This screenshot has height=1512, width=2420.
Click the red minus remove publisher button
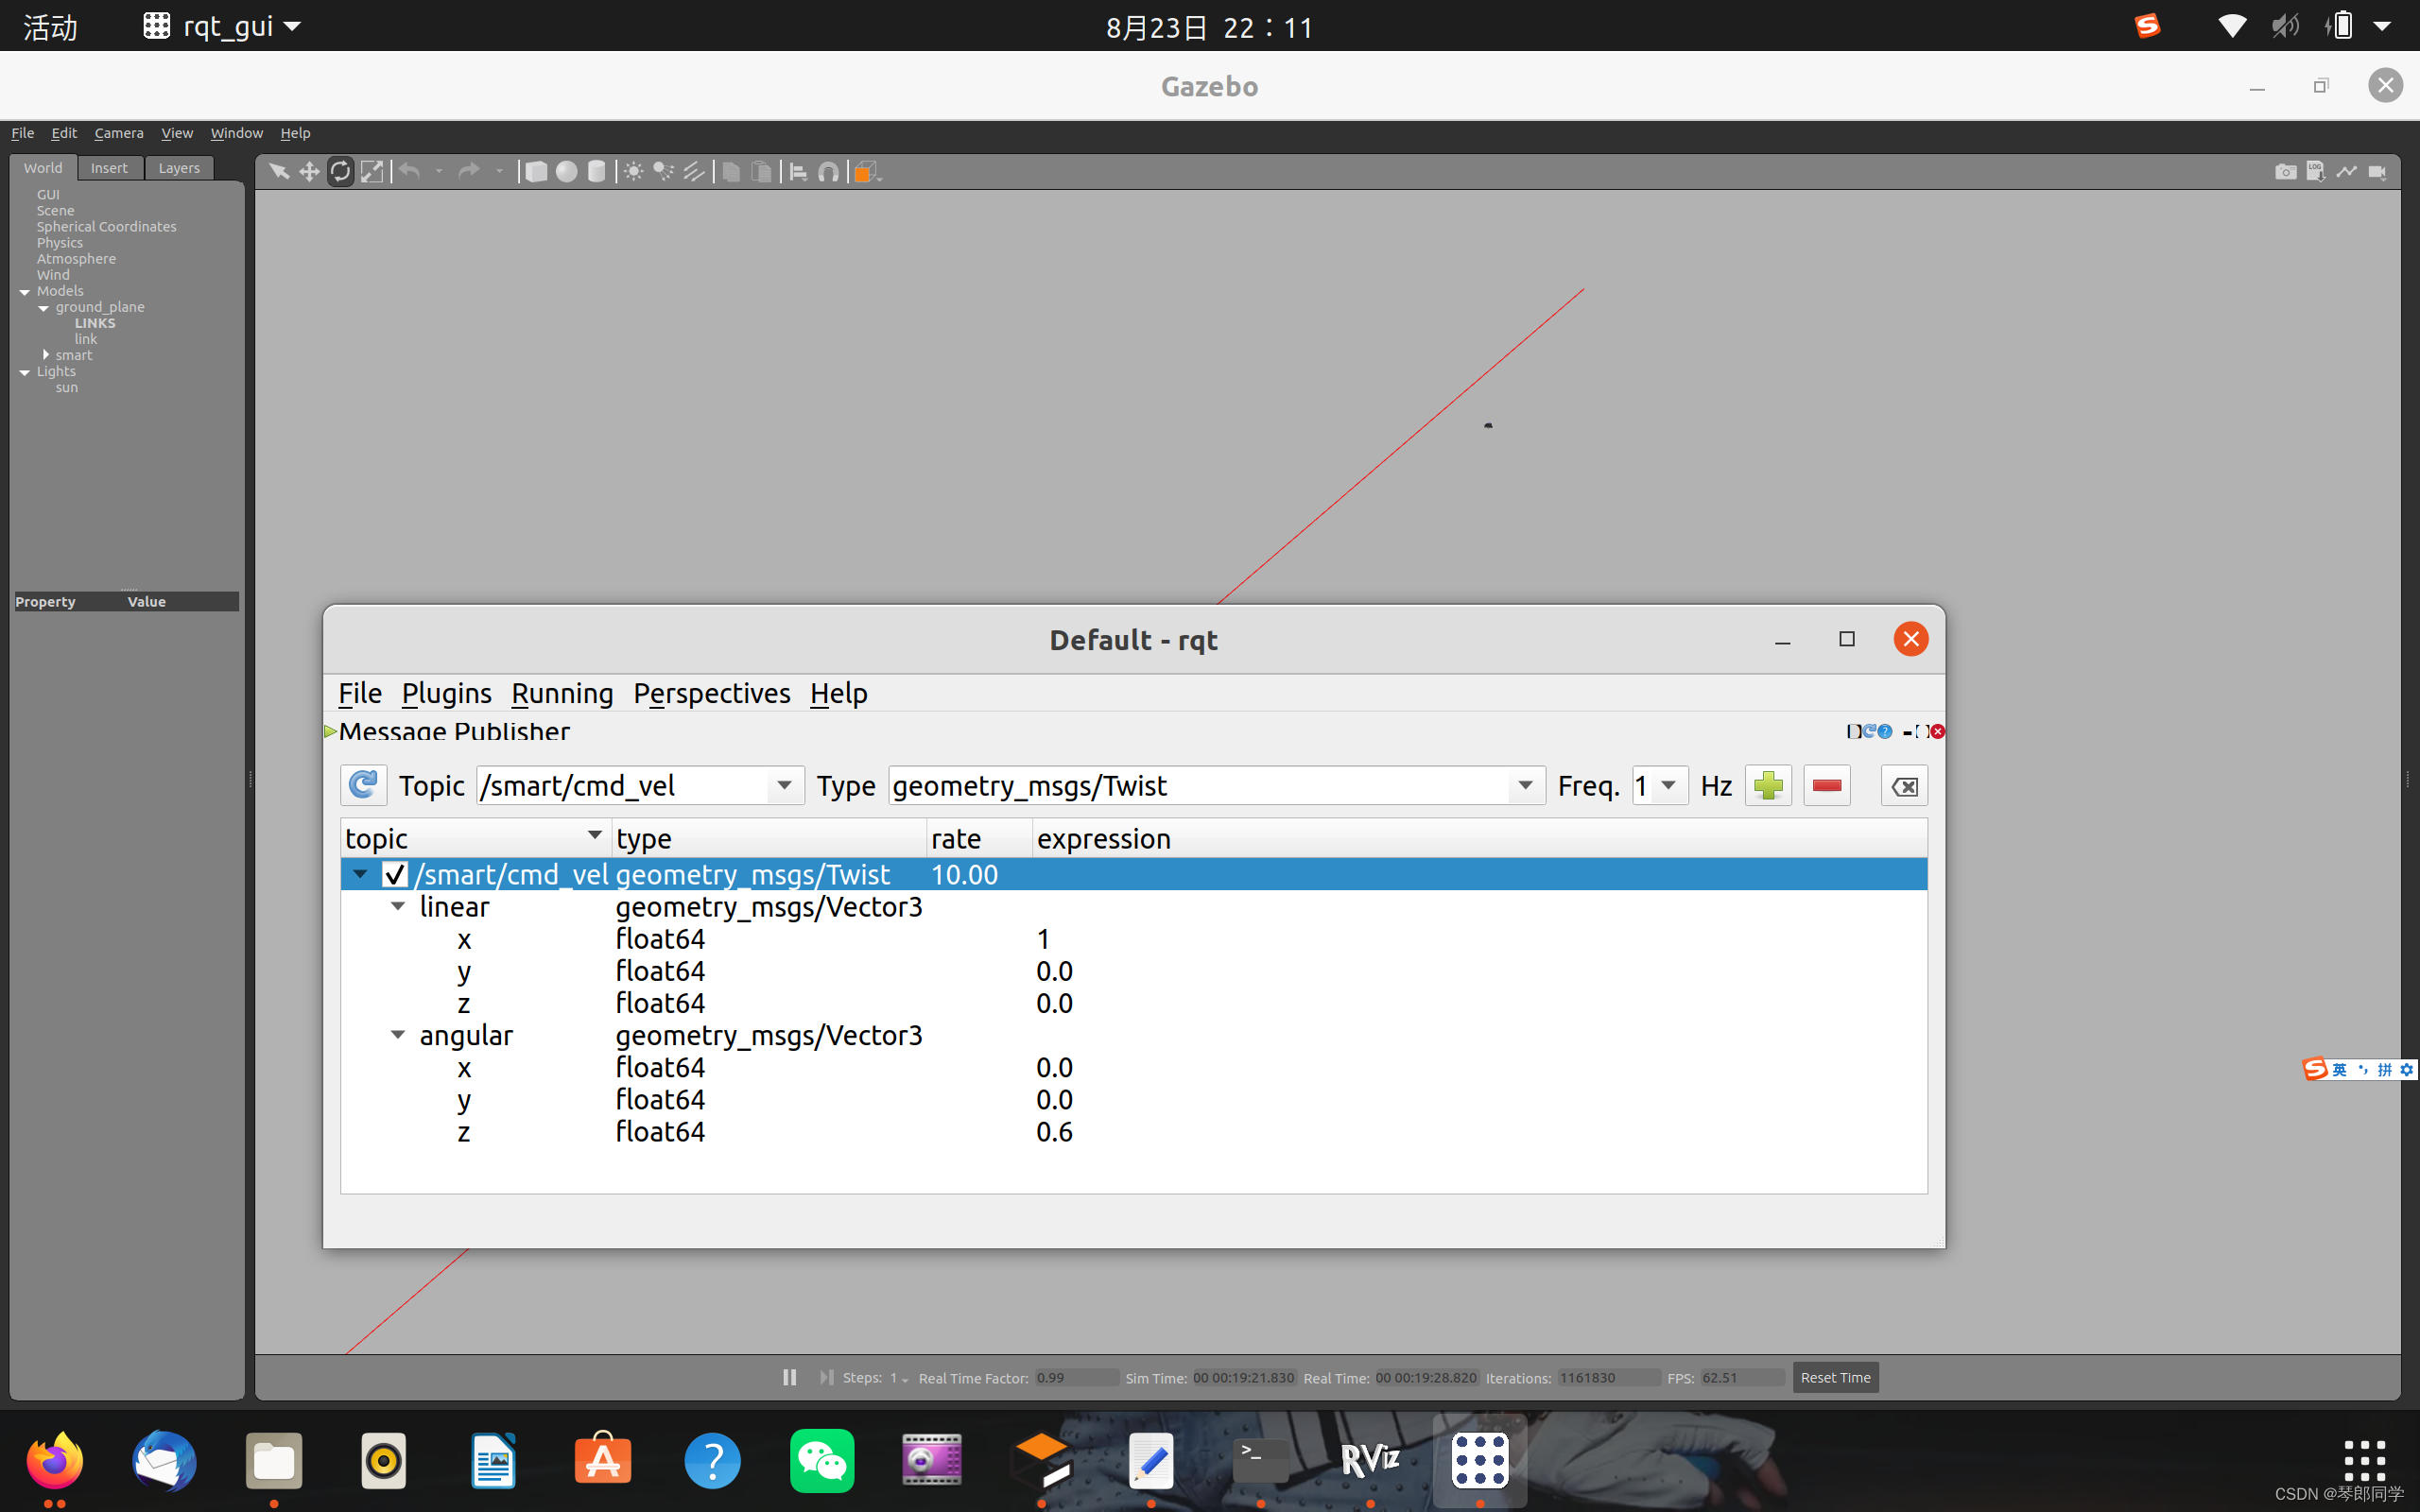coord(1826,786)
